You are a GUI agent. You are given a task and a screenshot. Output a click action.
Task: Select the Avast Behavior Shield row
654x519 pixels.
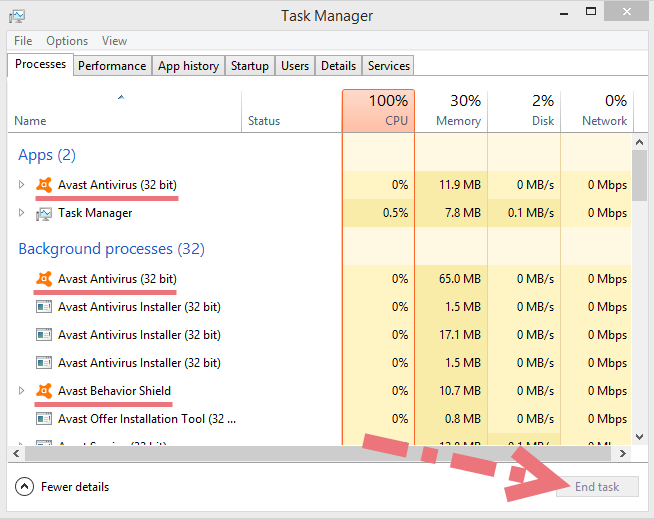pyautogui.click(x=319, y=391)
